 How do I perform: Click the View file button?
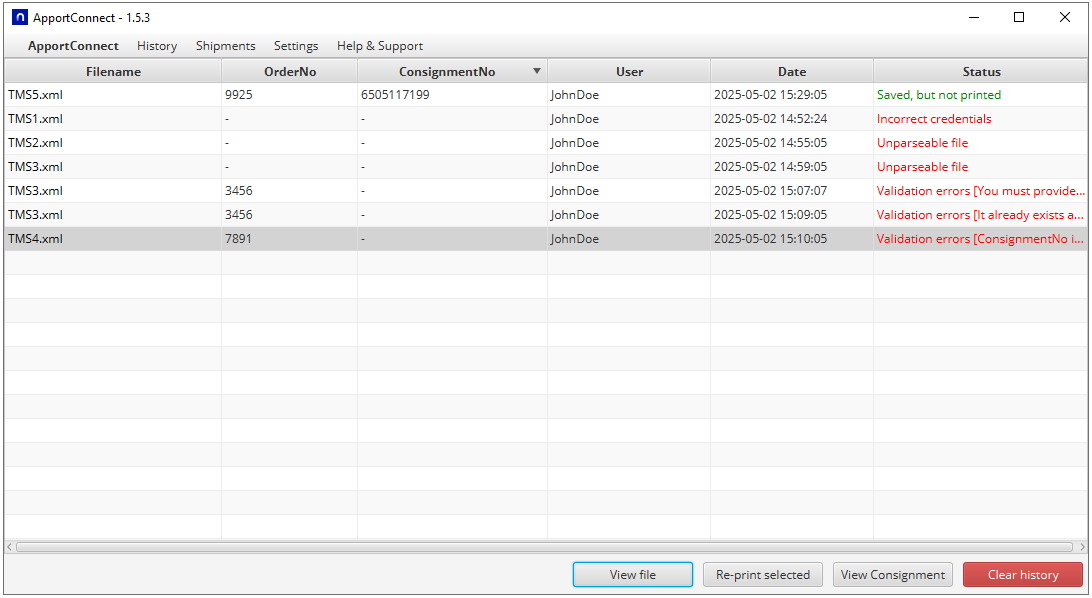tap(632, 575)
